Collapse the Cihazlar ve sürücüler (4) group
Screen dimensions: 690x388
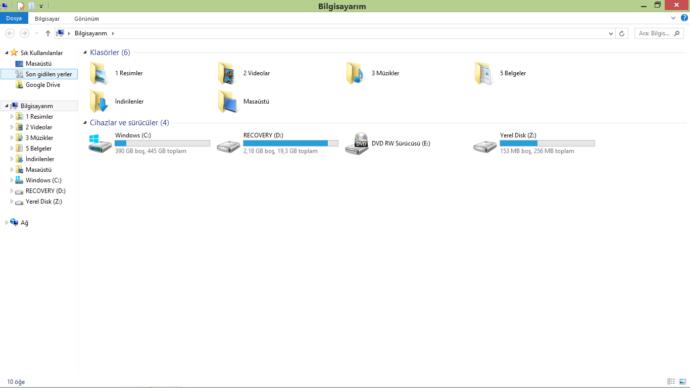(x=85, y=123)
